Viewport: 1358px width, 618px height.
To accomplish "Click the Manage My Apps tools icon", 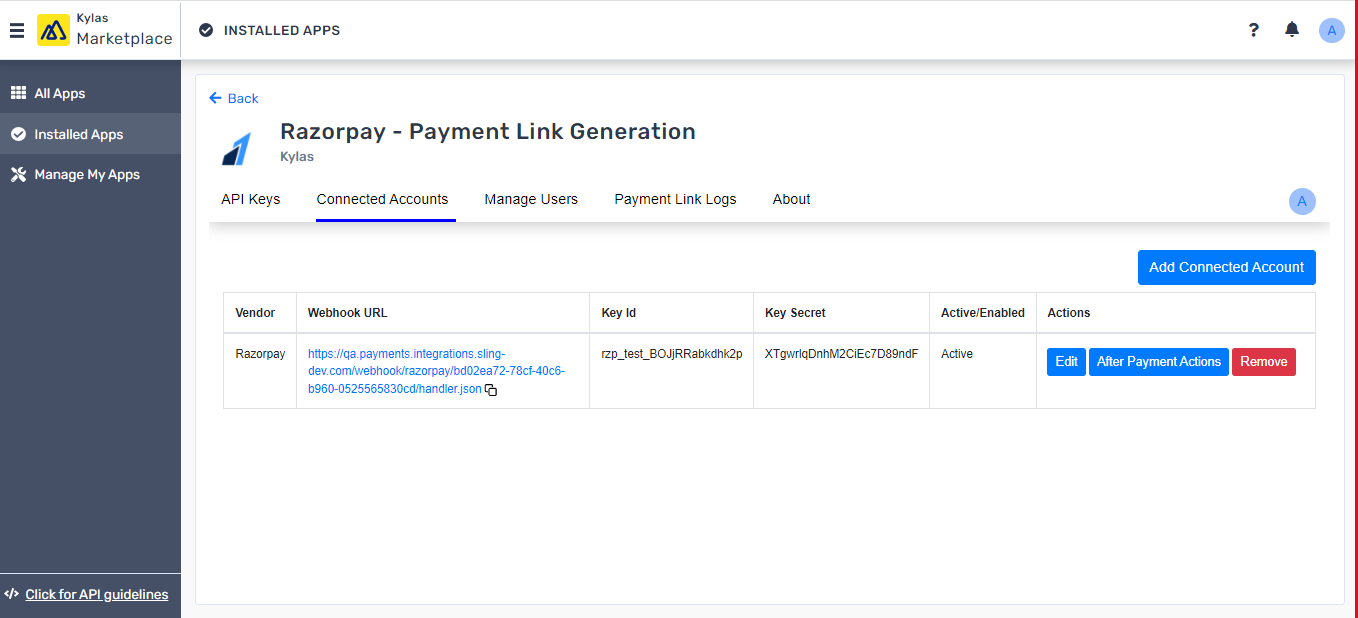I will (x=18, y=174).
